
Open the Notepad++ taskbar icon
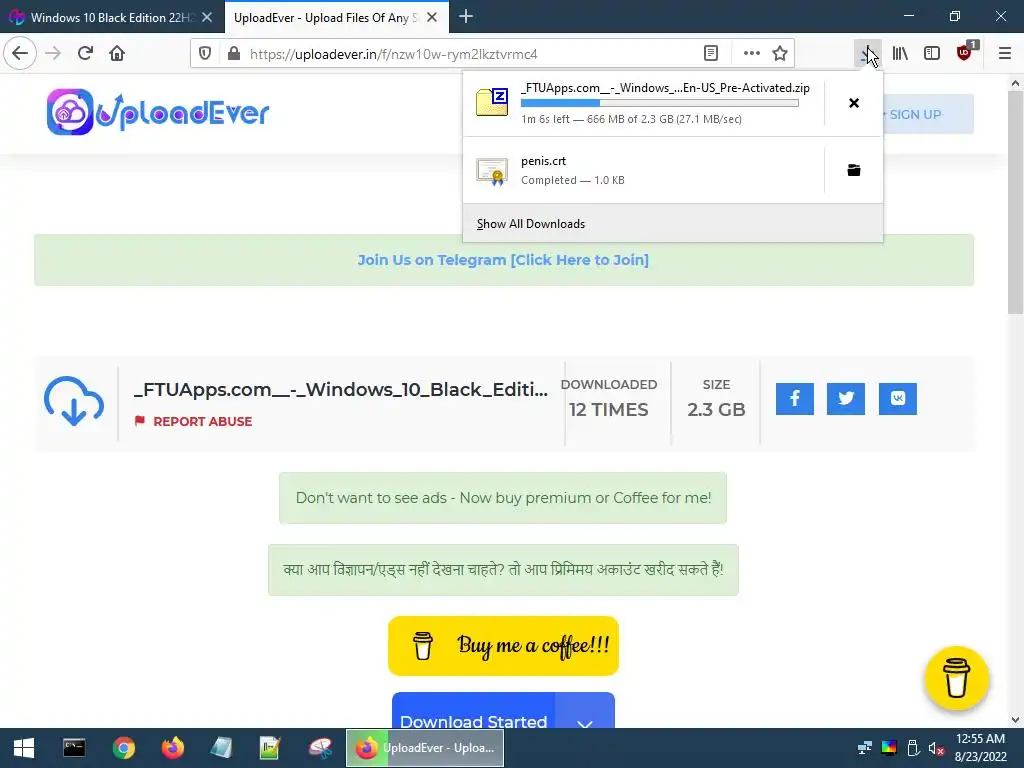[270, 748]
